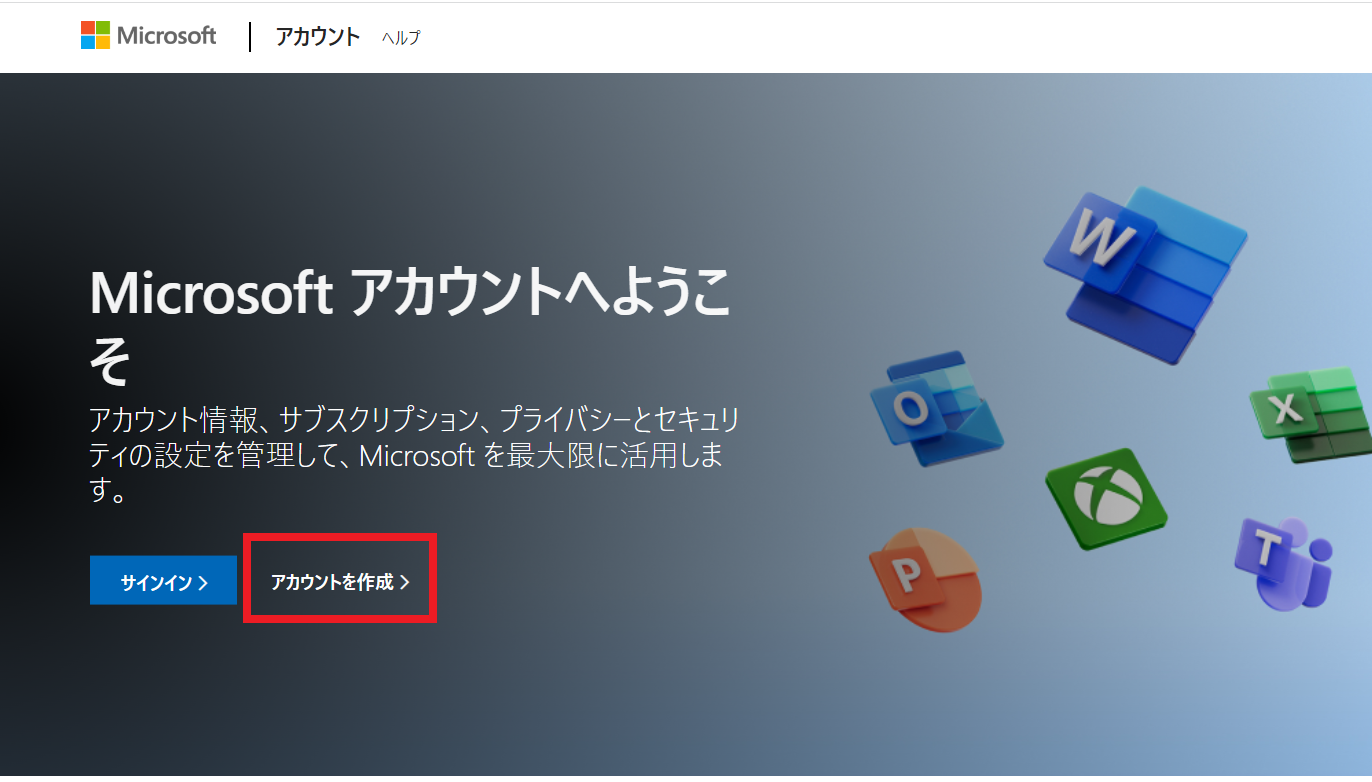Click the Xbox app icon
The image size is (1372, 782).
[1105, 497]
